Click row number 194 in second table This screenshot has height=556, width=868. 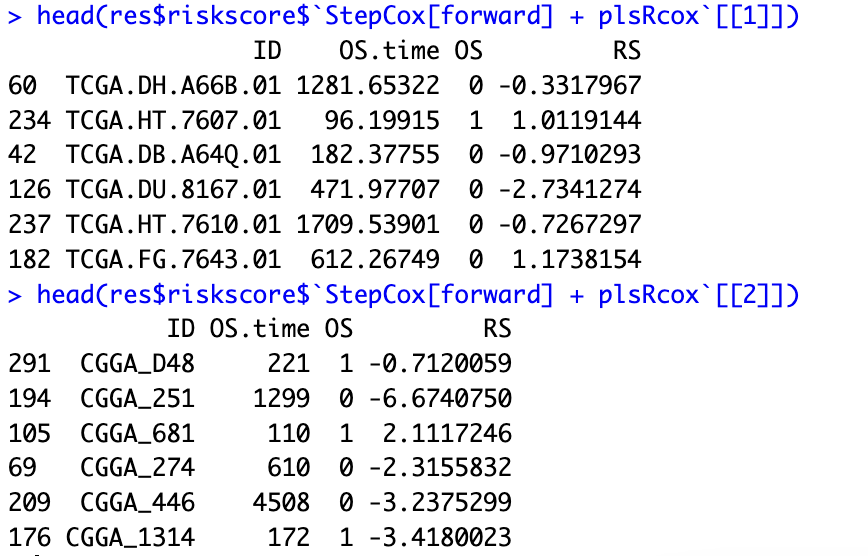pyautogui.click(x=30, y=399)
